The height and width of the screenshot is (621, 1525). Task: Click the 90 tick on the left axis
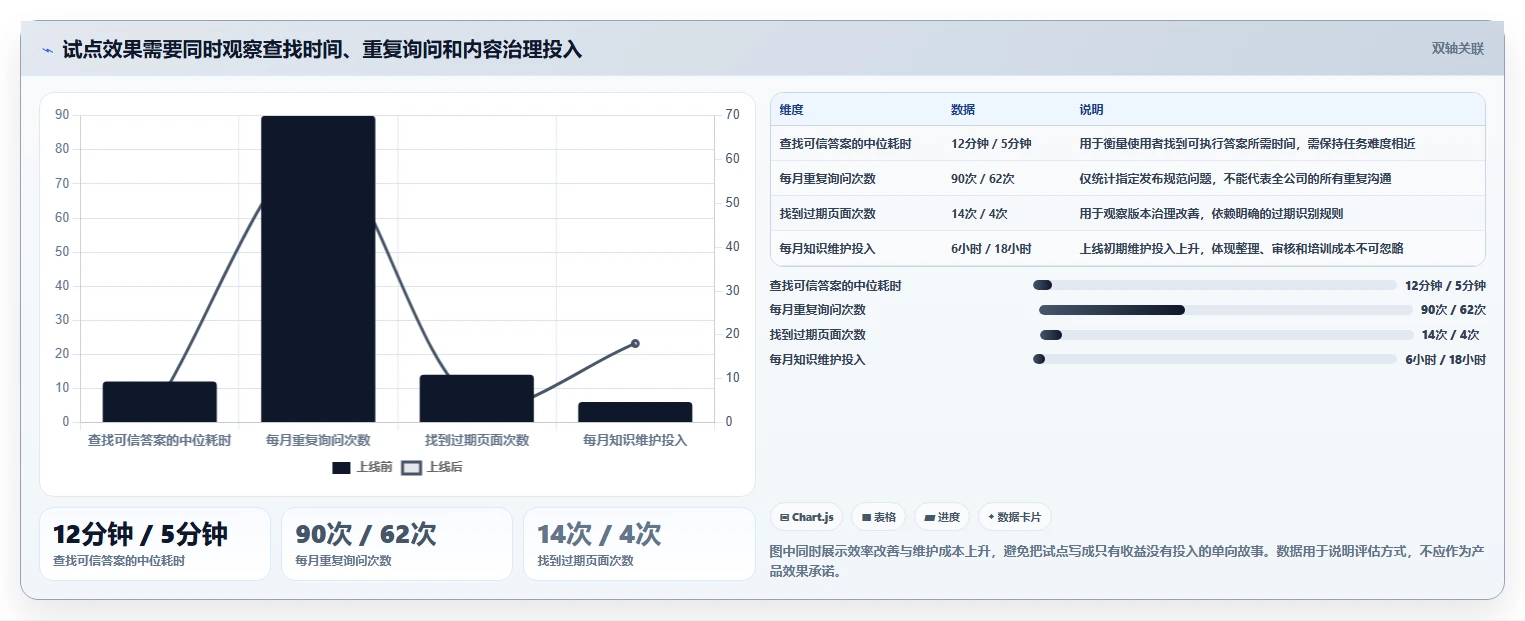[62, 115]
